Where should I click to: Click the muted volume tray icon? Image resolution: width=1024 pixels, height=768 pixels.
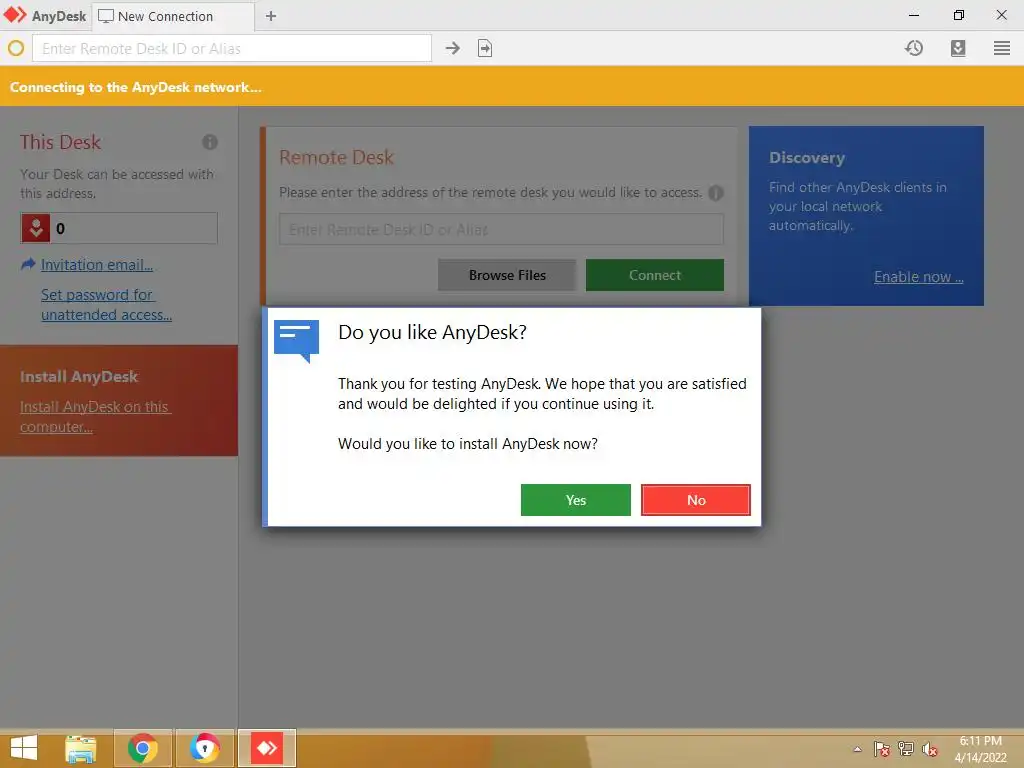(930, 749)
